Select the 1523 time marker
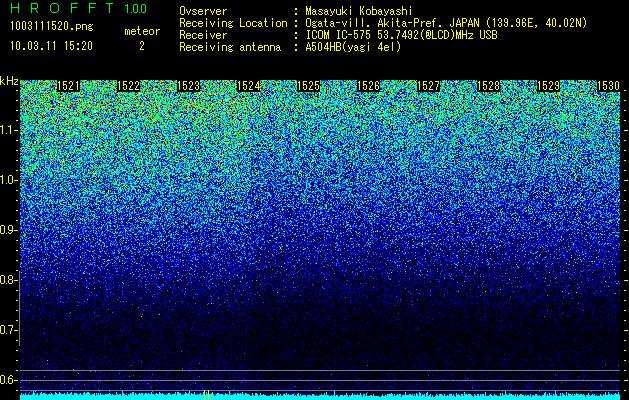The image size is (629, 400). [189, 86]
